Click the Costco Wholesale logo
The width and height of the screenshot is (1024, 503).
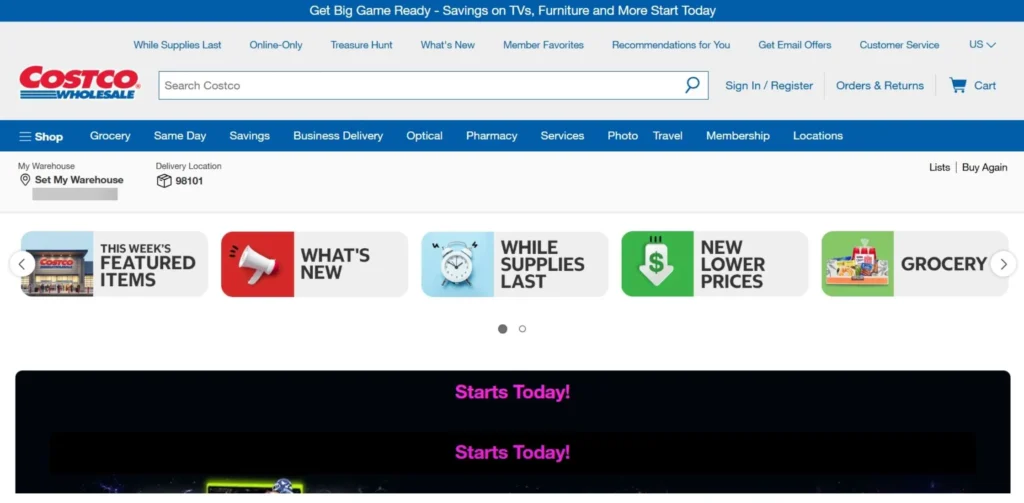coord(79,82)
